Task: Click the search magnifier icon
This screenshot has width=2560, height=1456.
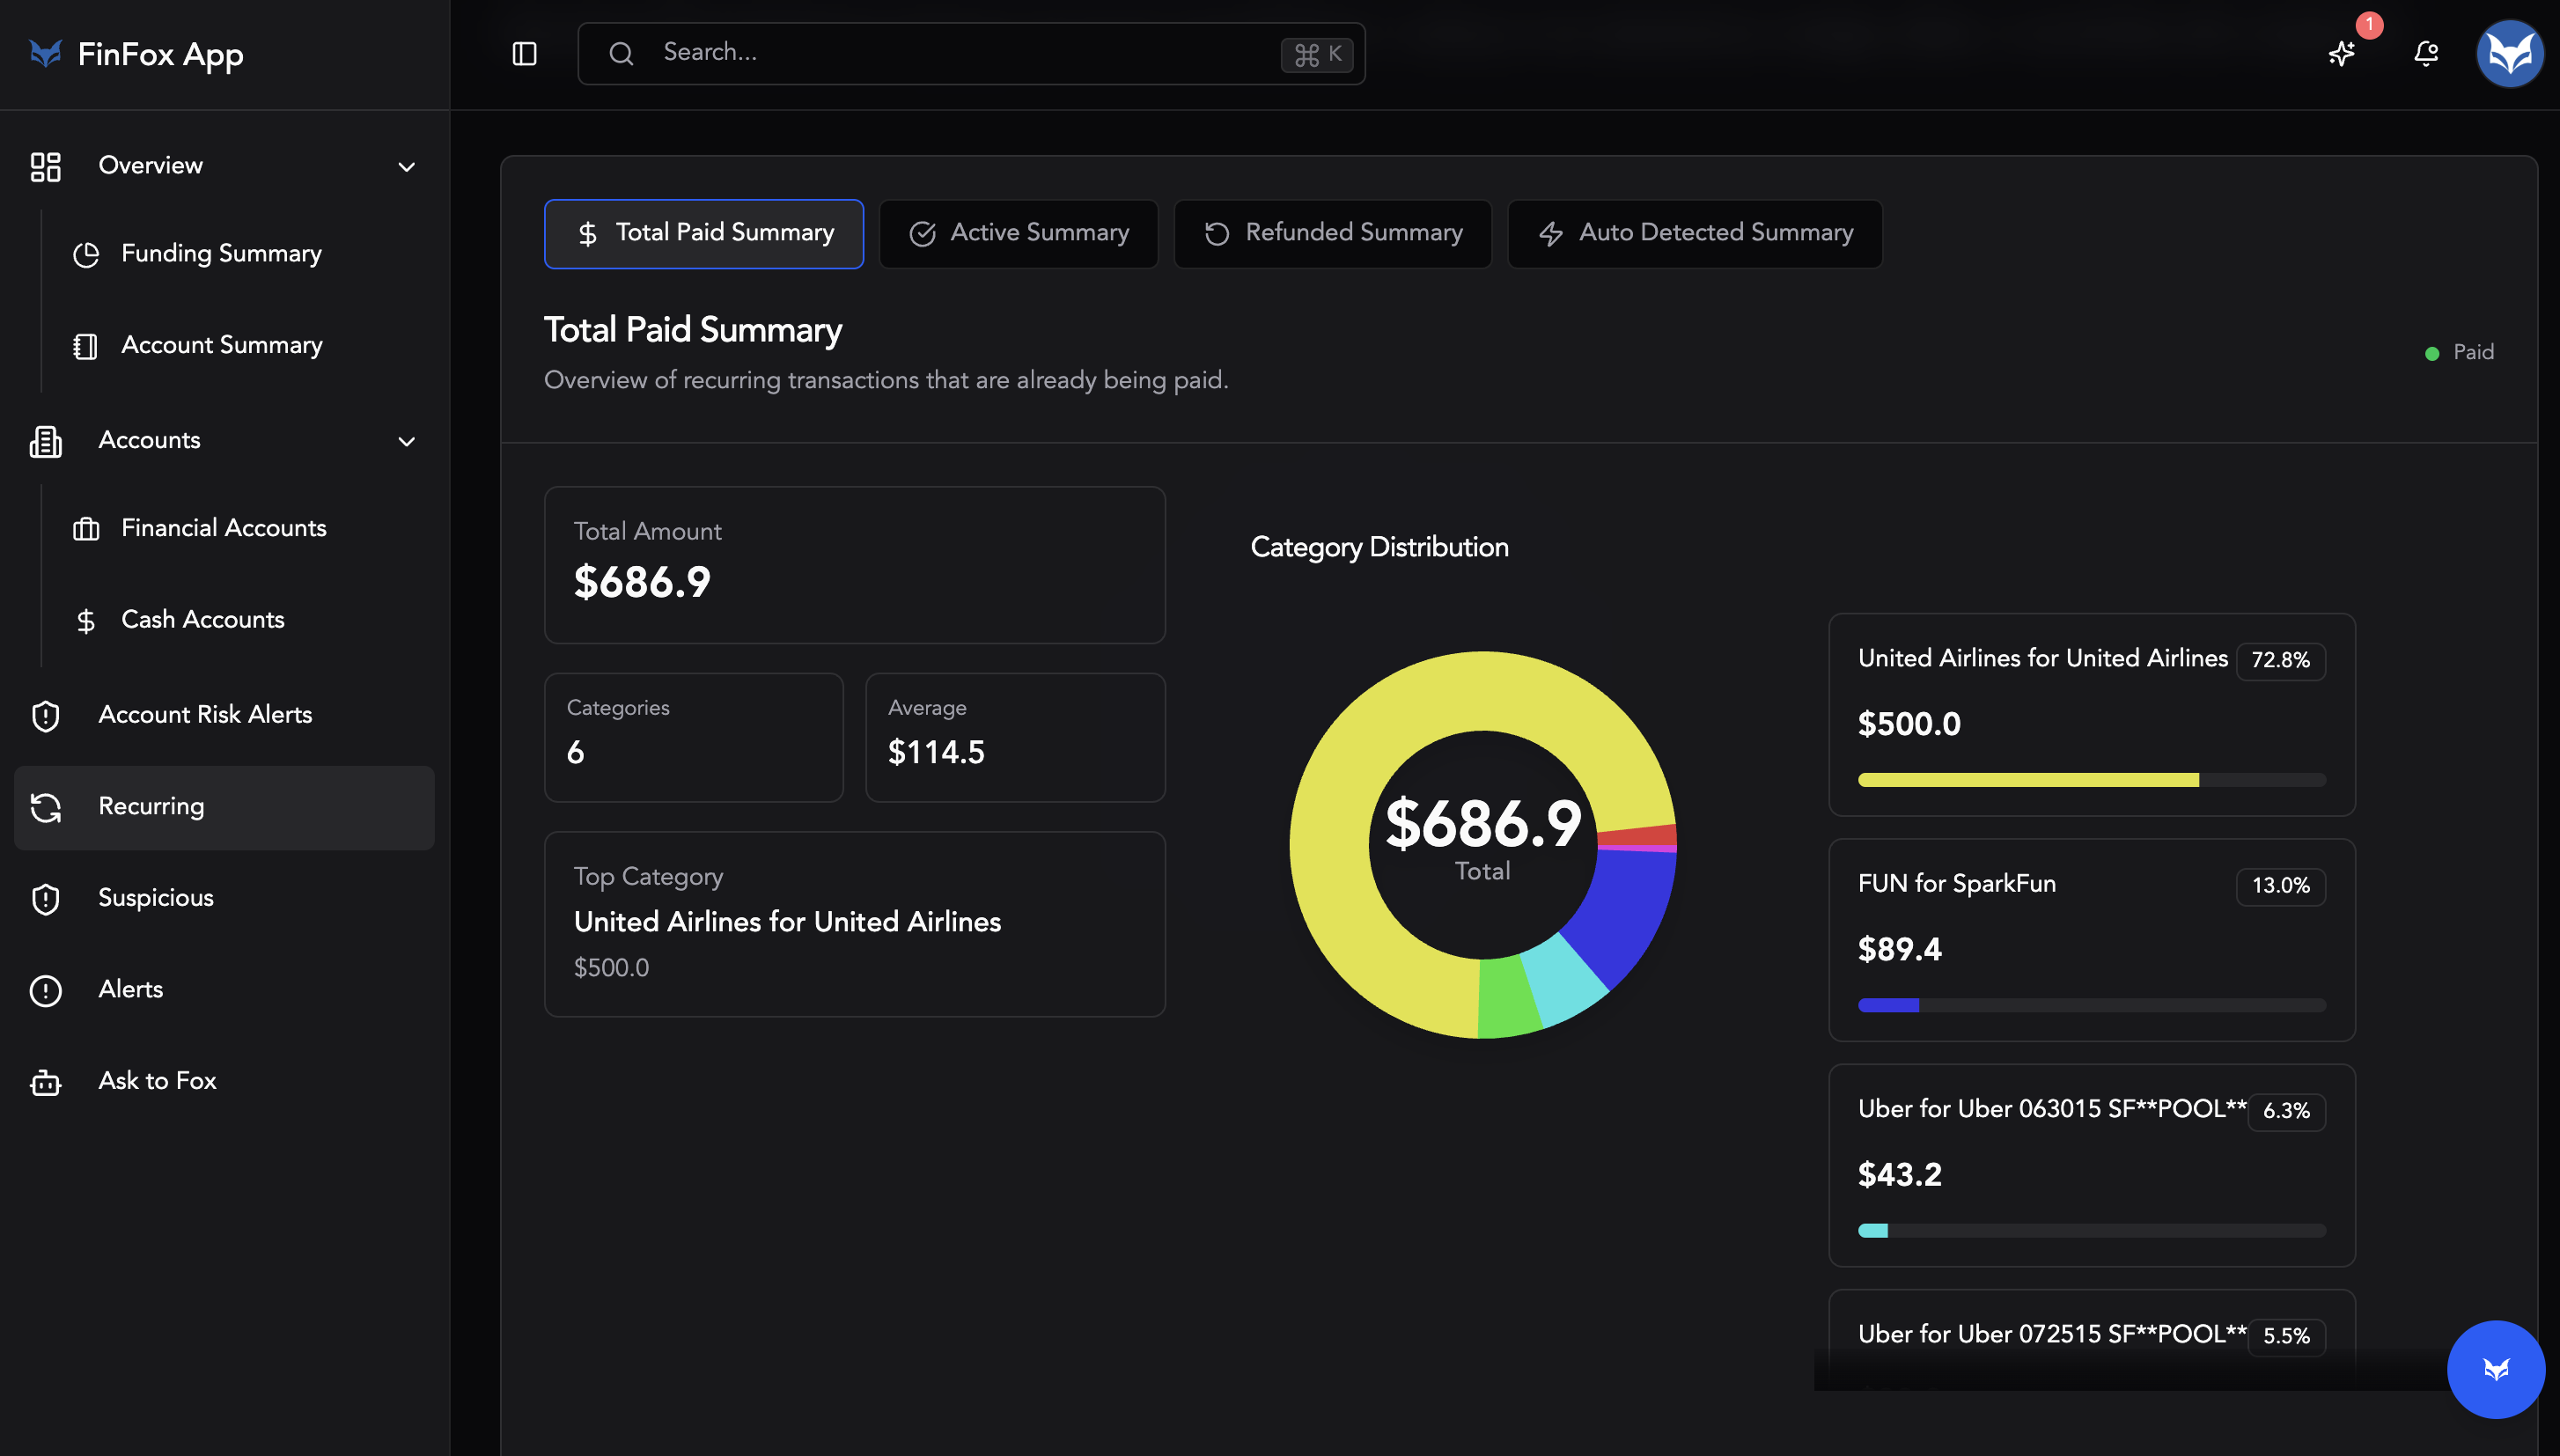Action: pos(621,53)
